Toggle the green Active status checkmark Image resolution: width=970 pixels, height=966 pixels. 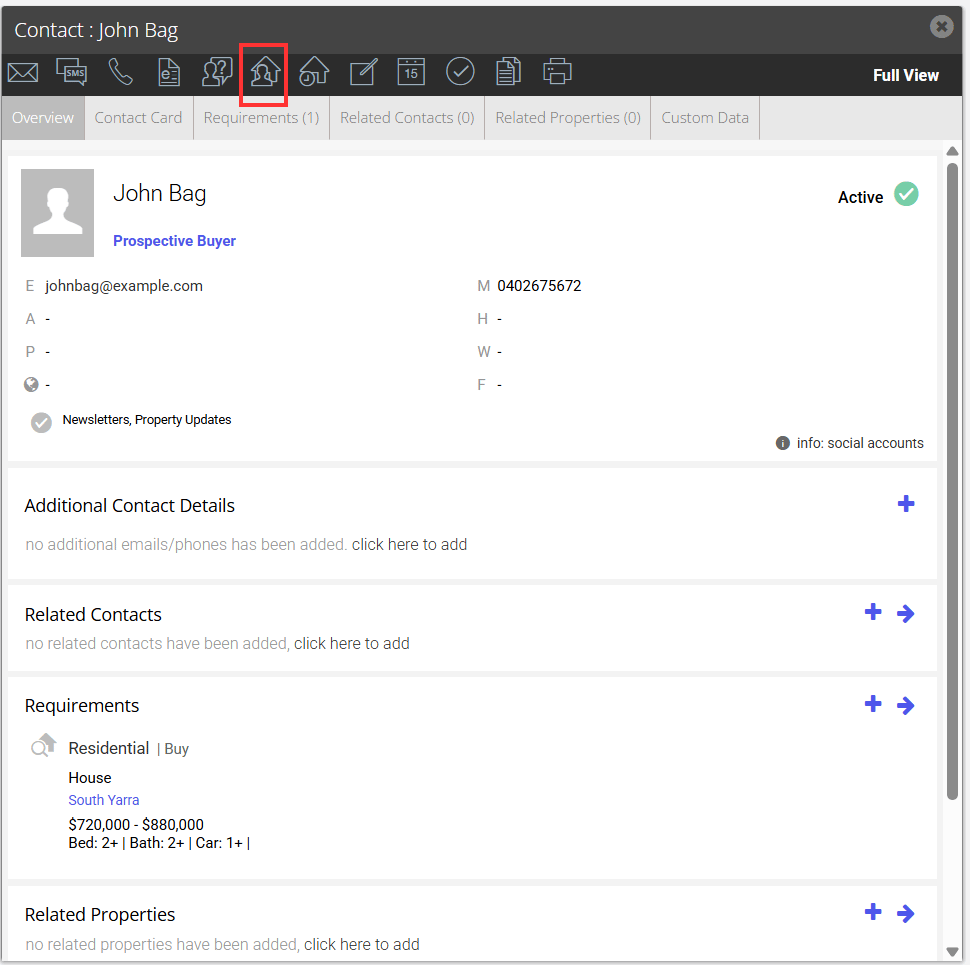pyautogui.click(x=906, y=194)
